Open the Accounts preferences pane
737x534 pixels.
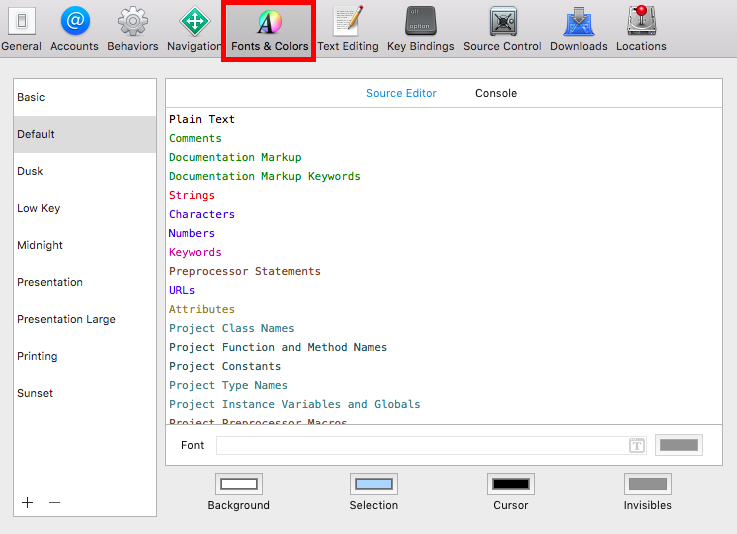pyautogui.click(x=74, y=29)
